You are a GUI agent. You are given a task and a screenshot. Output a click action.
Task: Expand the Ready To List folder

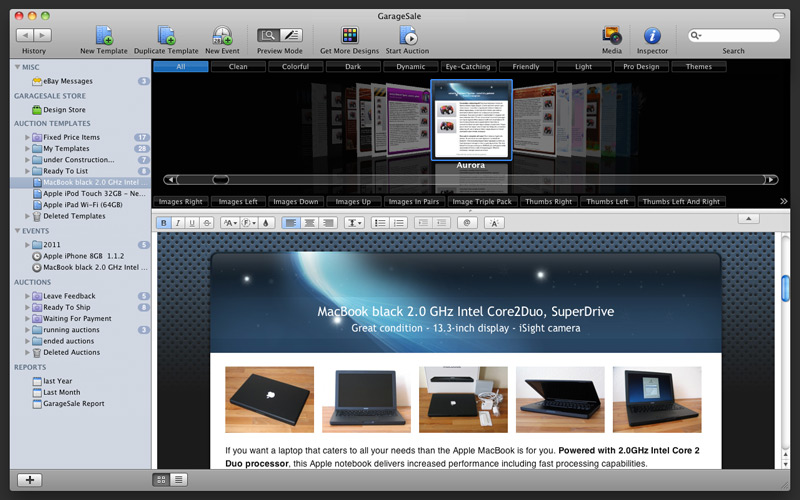(27, 171)
